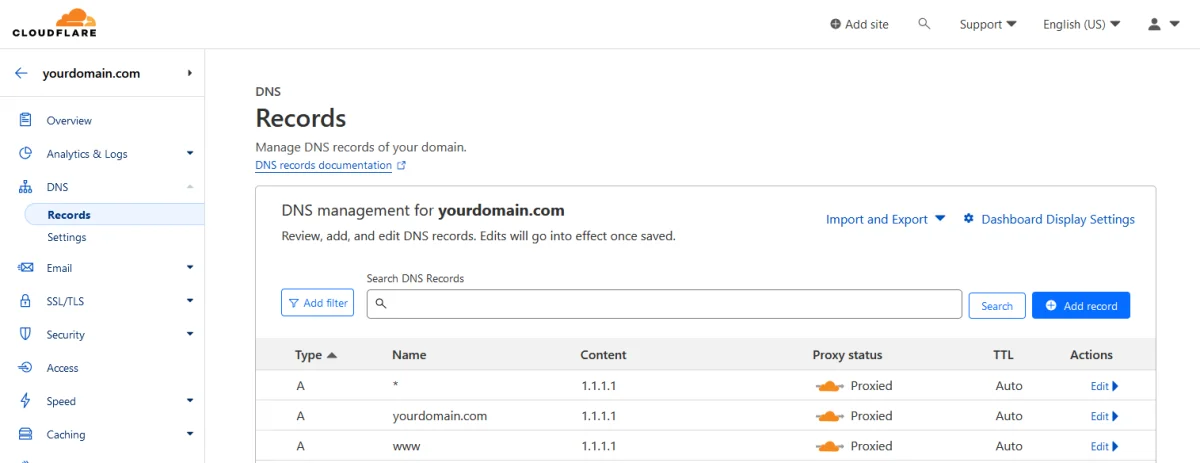1200x463 pixels.
Task: Click the Speed lightning bolt icon
Action: 26,401
